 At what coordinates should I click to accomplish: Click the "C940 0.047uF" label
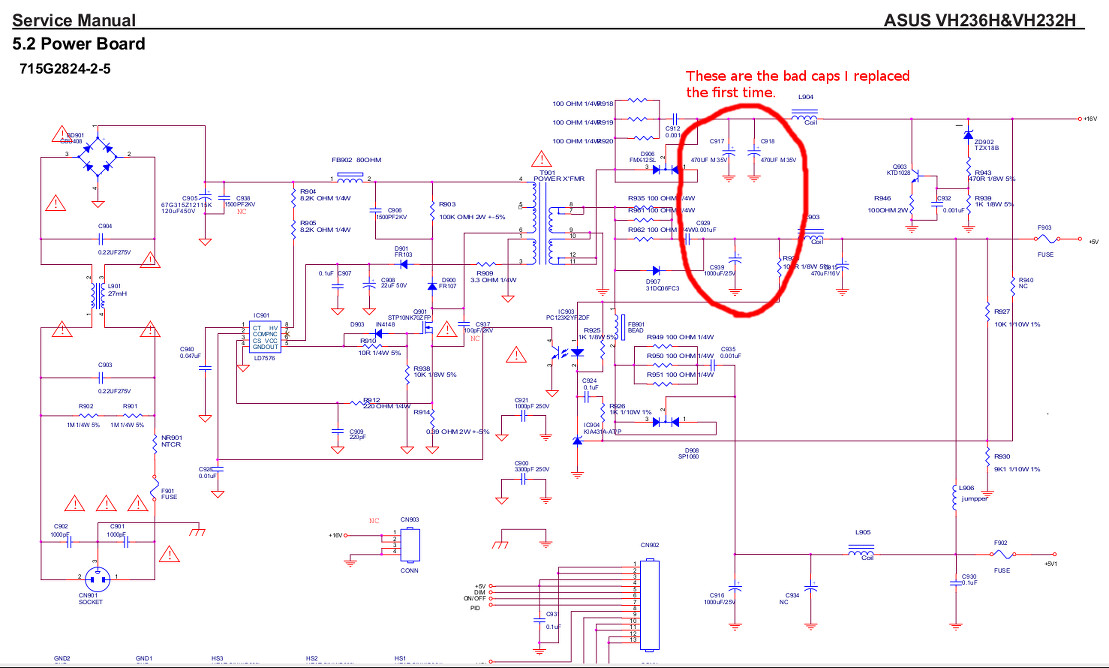click(190, 352)
